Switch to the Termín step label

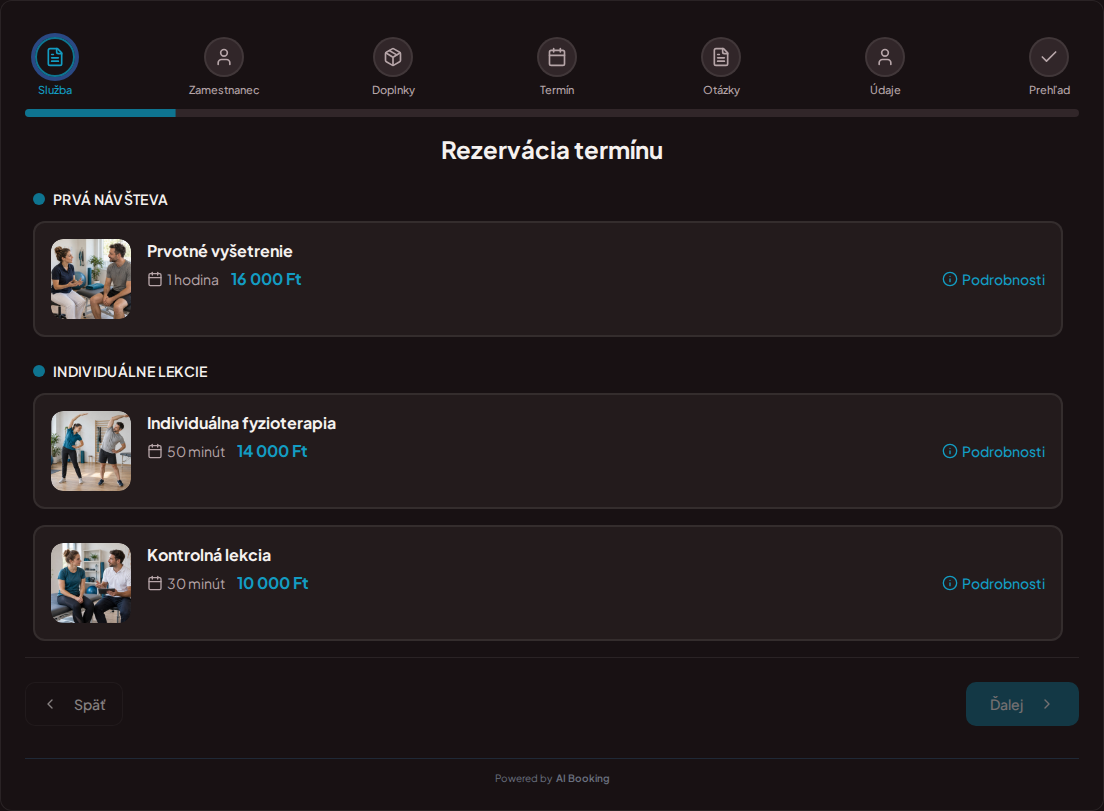click(557, 90)
